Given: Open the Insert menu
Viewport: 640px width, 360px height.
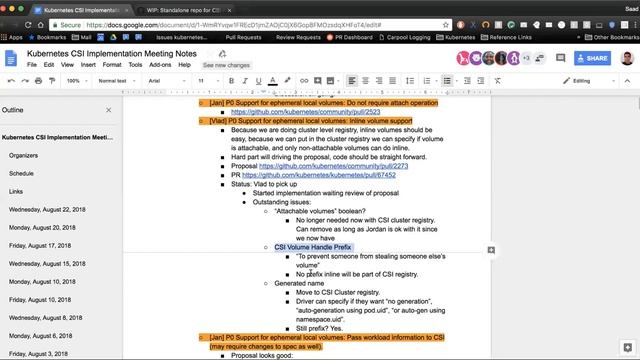Looking at the screenshot, I should [x=88, y=65].
